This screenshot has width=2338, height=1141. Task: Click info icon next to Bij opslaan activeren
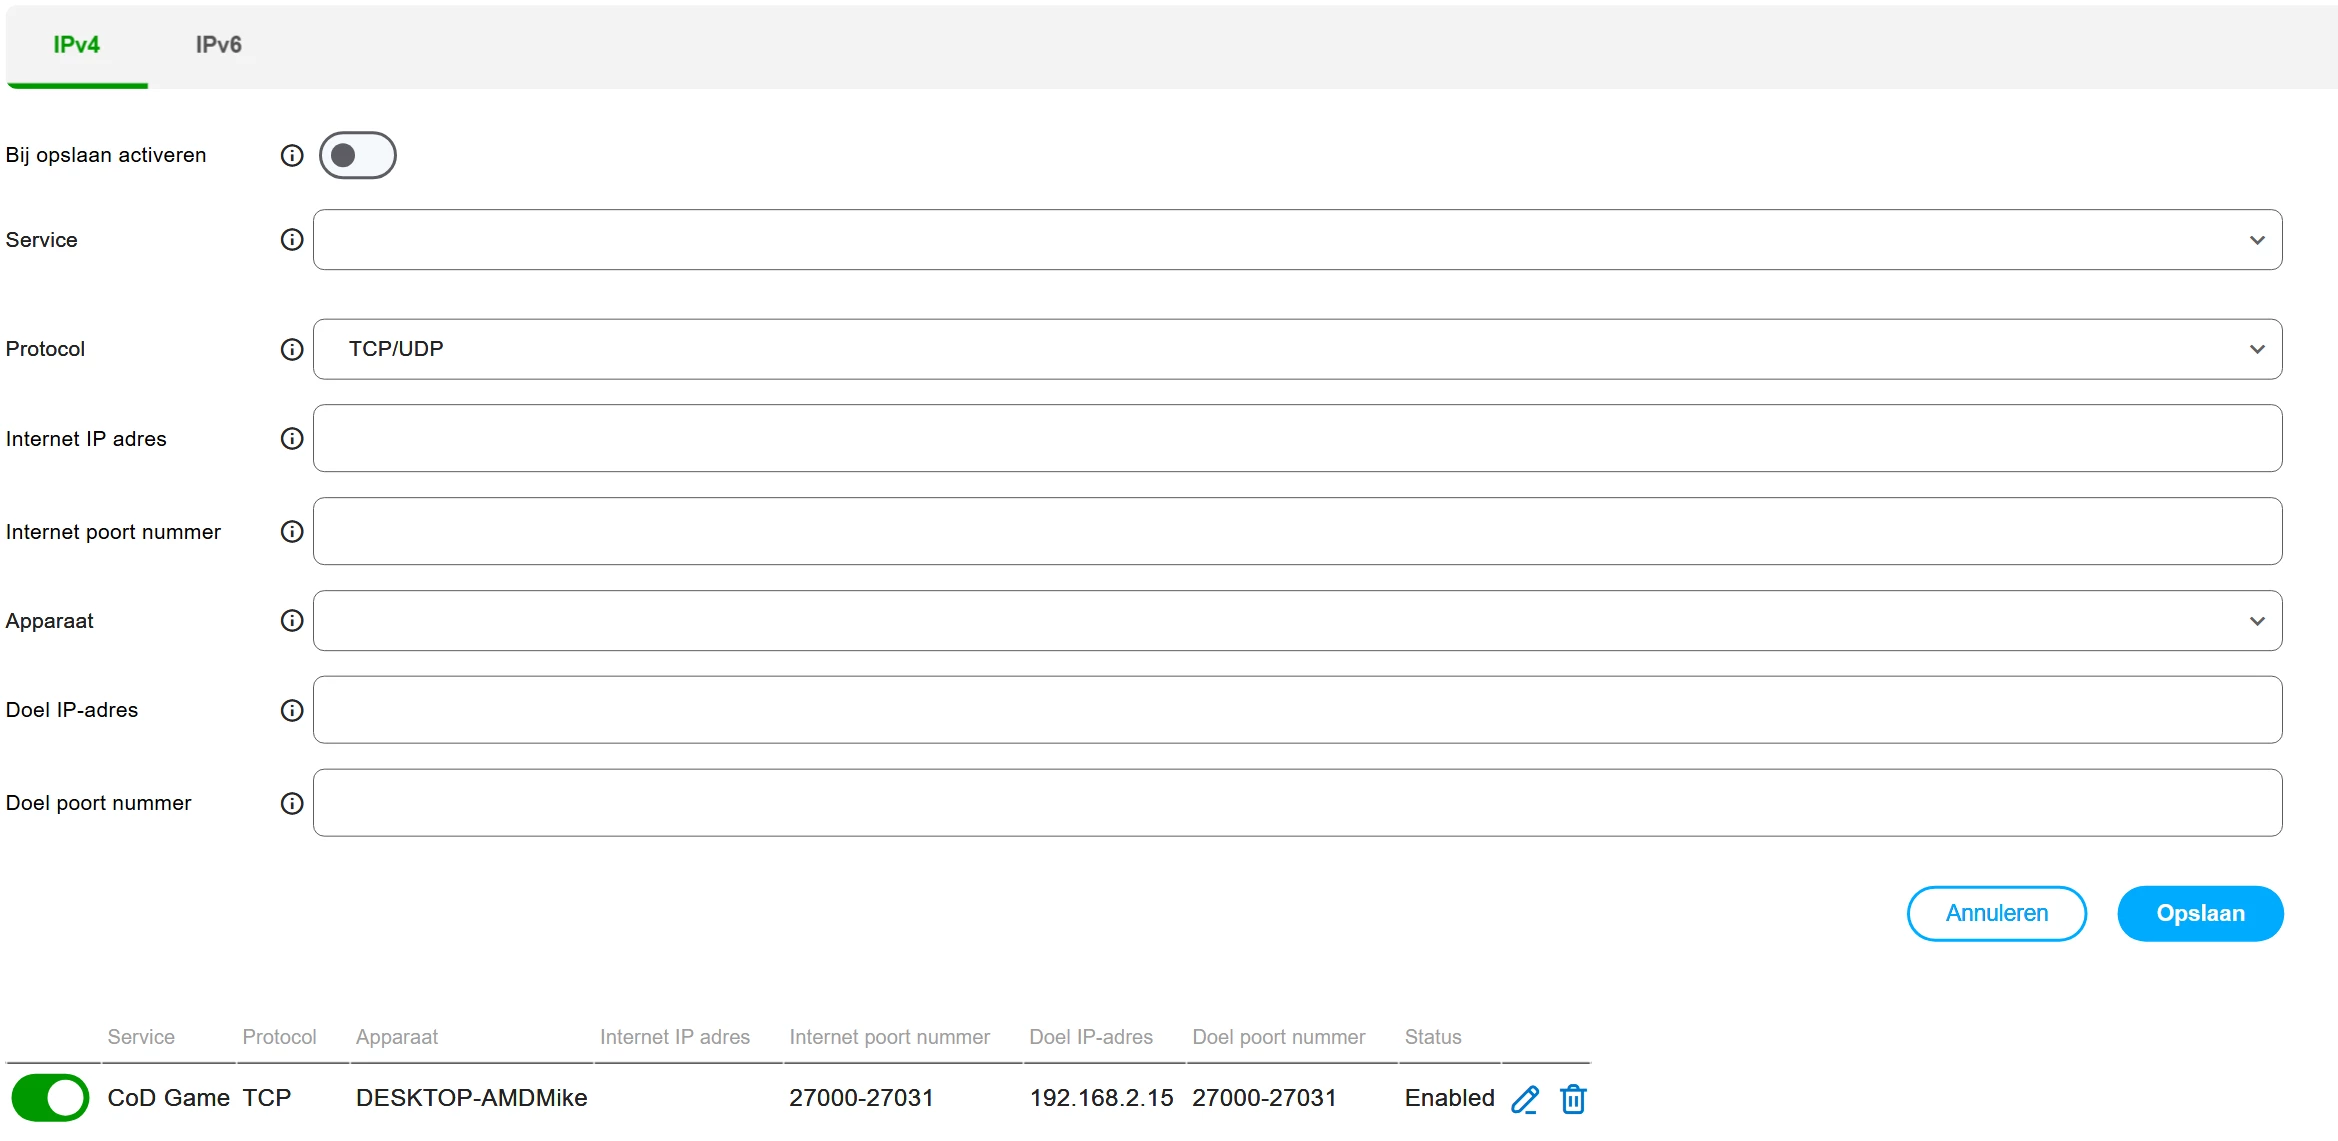tap(291, 155)
